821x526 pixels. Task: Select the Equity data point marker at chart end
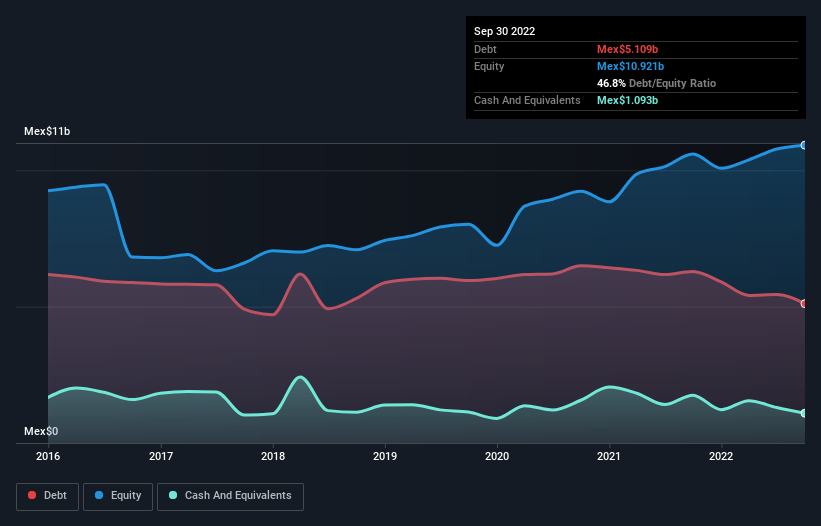(804, 146)
